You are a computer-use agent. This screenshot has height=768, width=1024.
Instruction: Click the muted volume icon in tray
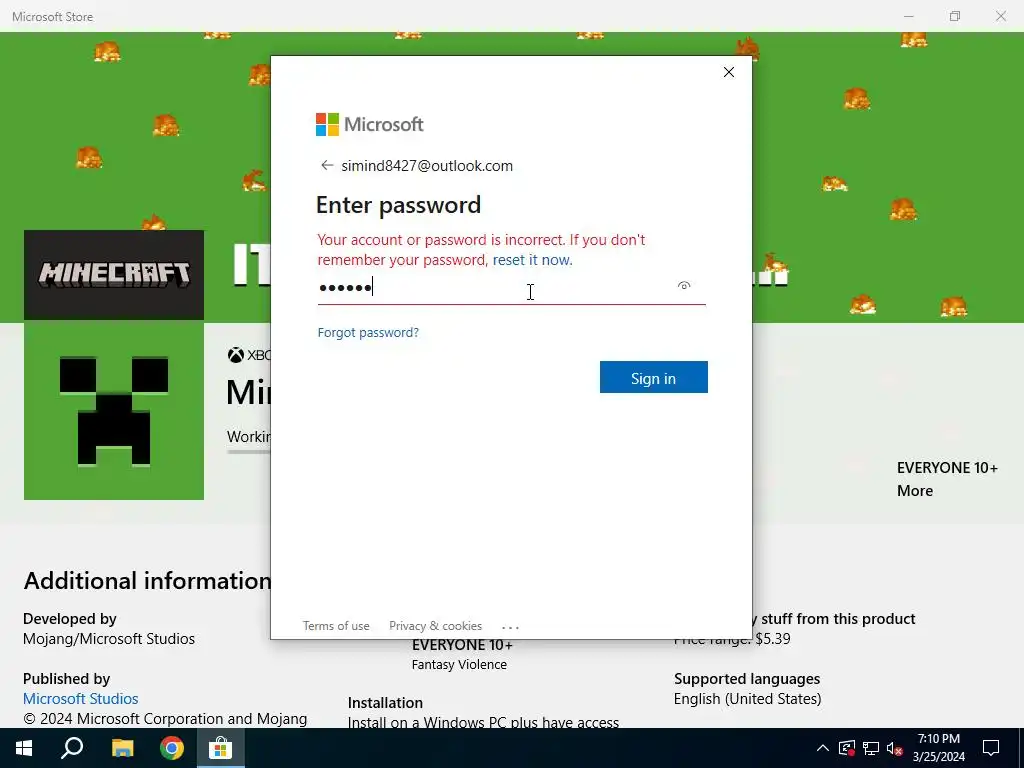coord(895,748)
